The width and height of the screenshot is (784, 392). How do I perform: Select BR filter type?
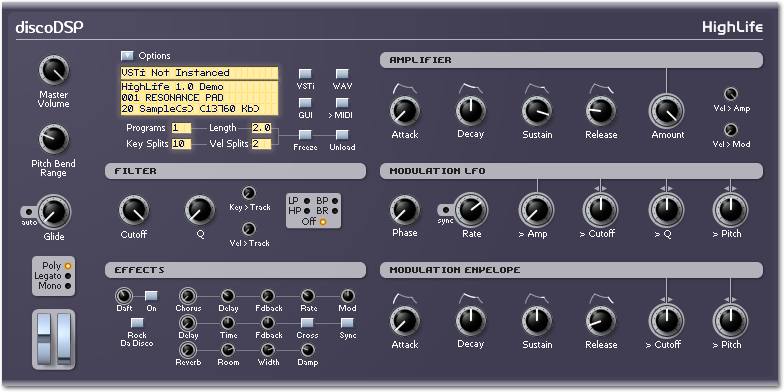(x=334, y=211)
